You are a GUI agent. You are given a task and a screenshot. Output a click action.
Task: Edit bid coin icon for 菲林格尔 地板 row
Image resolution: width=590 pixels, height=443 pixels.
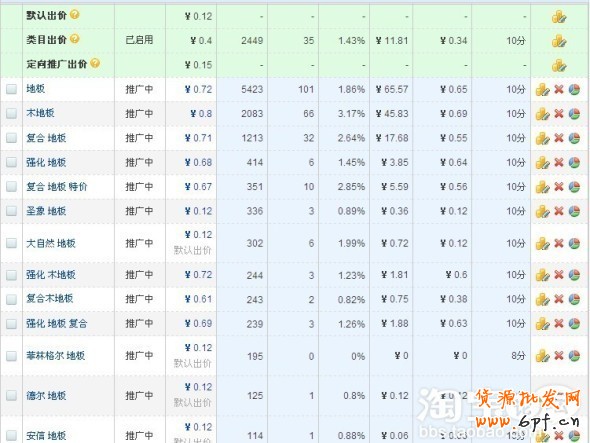click(x=542, y=356)
